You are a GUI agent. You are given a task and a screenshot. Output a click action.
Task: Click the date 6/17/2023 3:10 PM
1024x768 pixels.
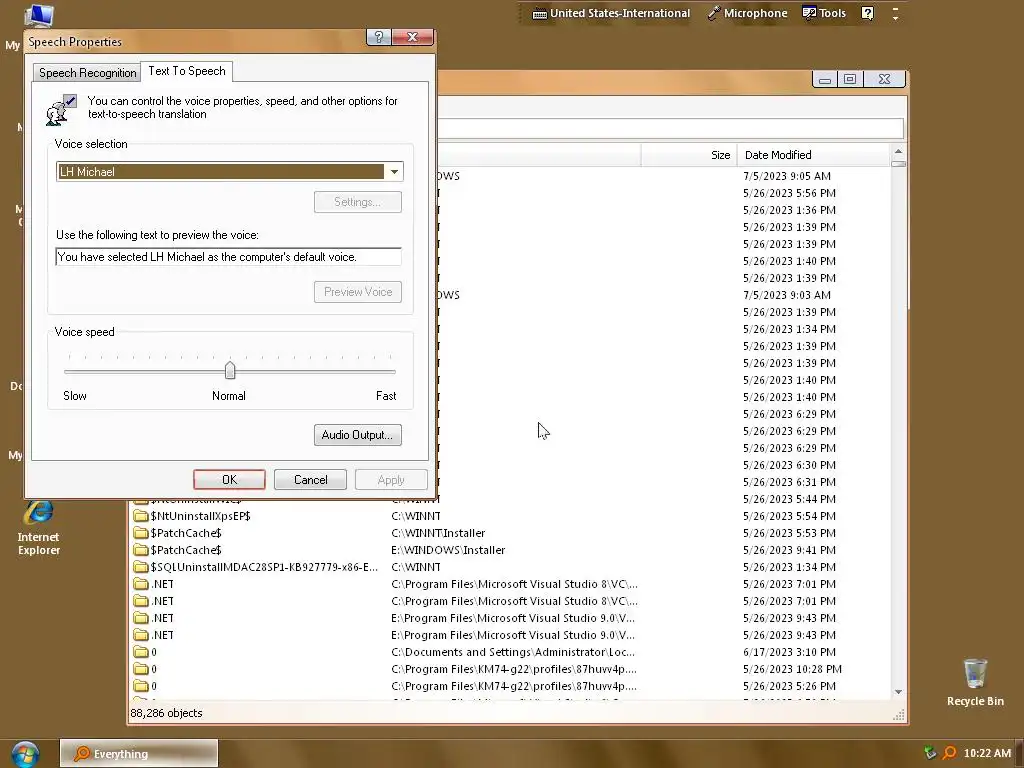click(789, 652)
